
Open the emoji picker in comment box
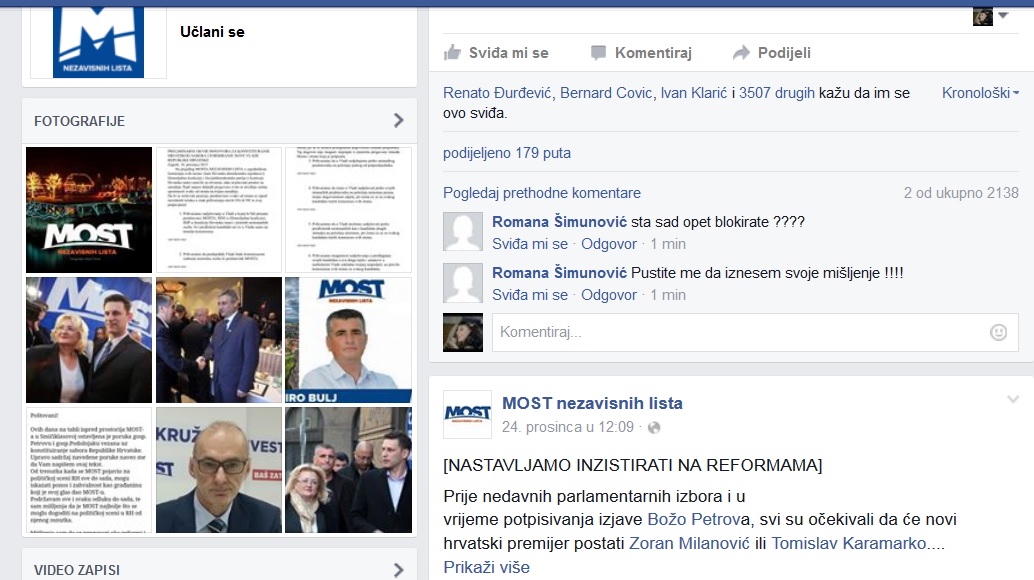(997, 332)
